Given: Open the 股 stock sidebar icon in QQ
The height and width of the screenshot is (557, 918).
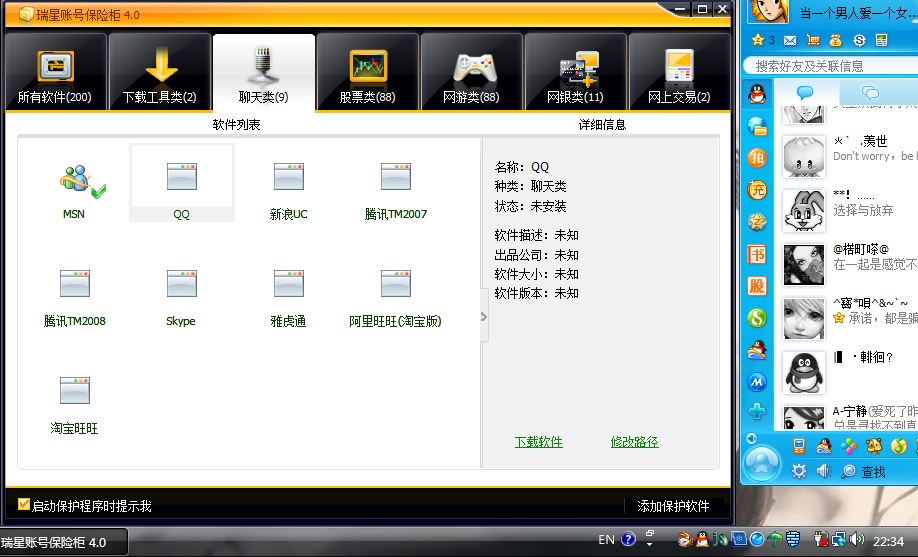Looking at the screenshot, I should click(x=757, y=286).
